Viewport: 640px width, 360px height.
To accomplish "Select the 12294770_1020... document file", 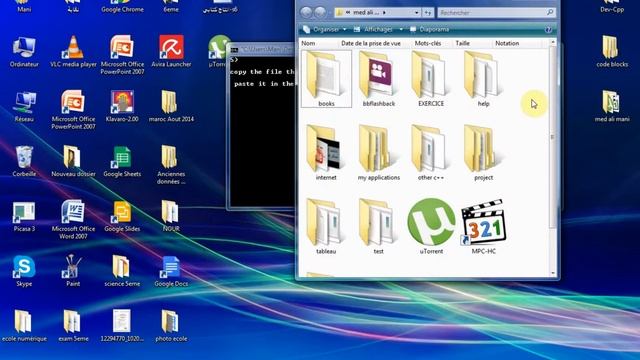I will coord(122,326).
